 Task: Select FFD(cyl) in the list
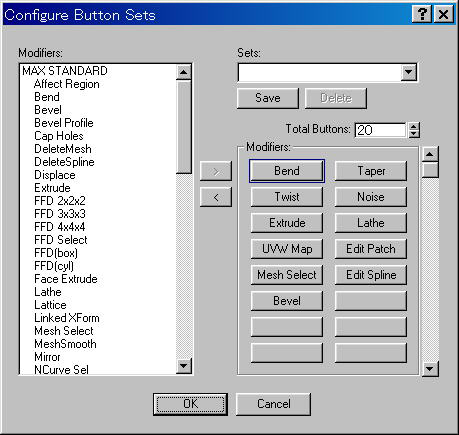point(54,266)
